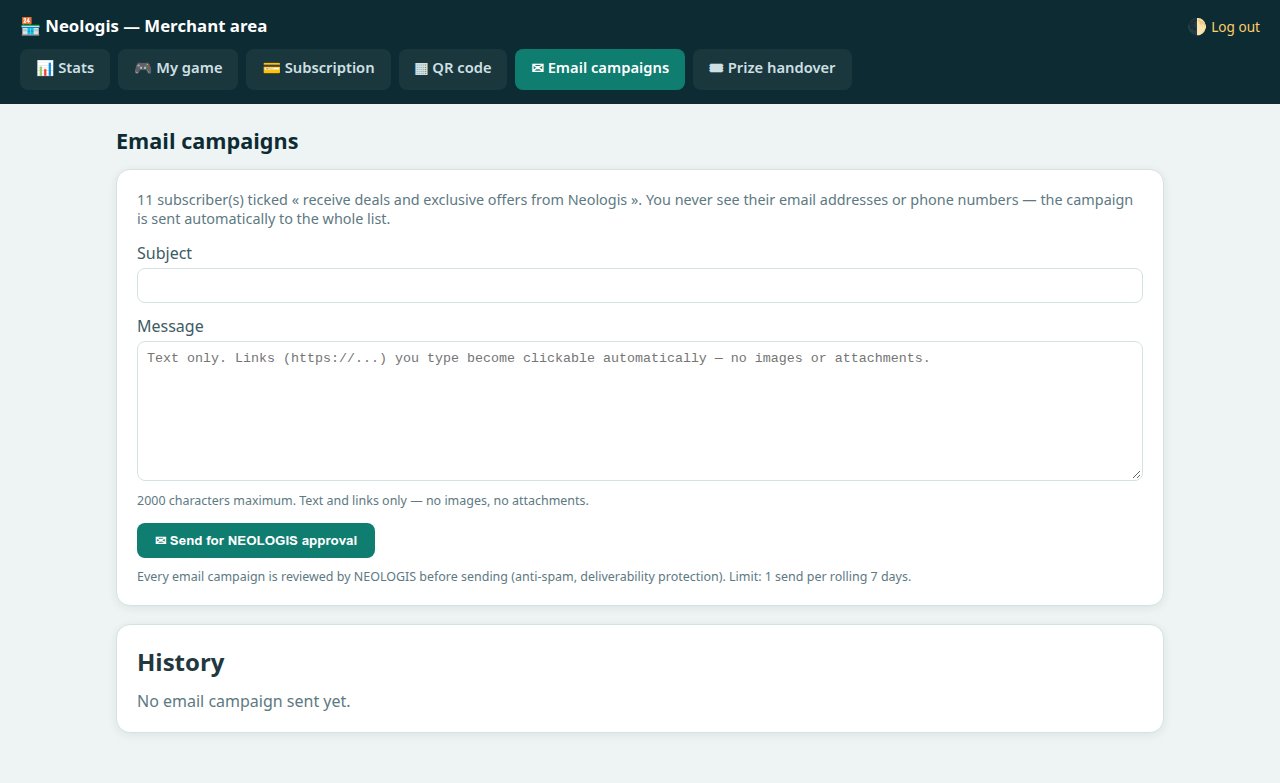Image resolution: width=1280 pixels, height=783 pixels.
Task: Send campaign for NEOLOGIS approval
Action: 256,540
